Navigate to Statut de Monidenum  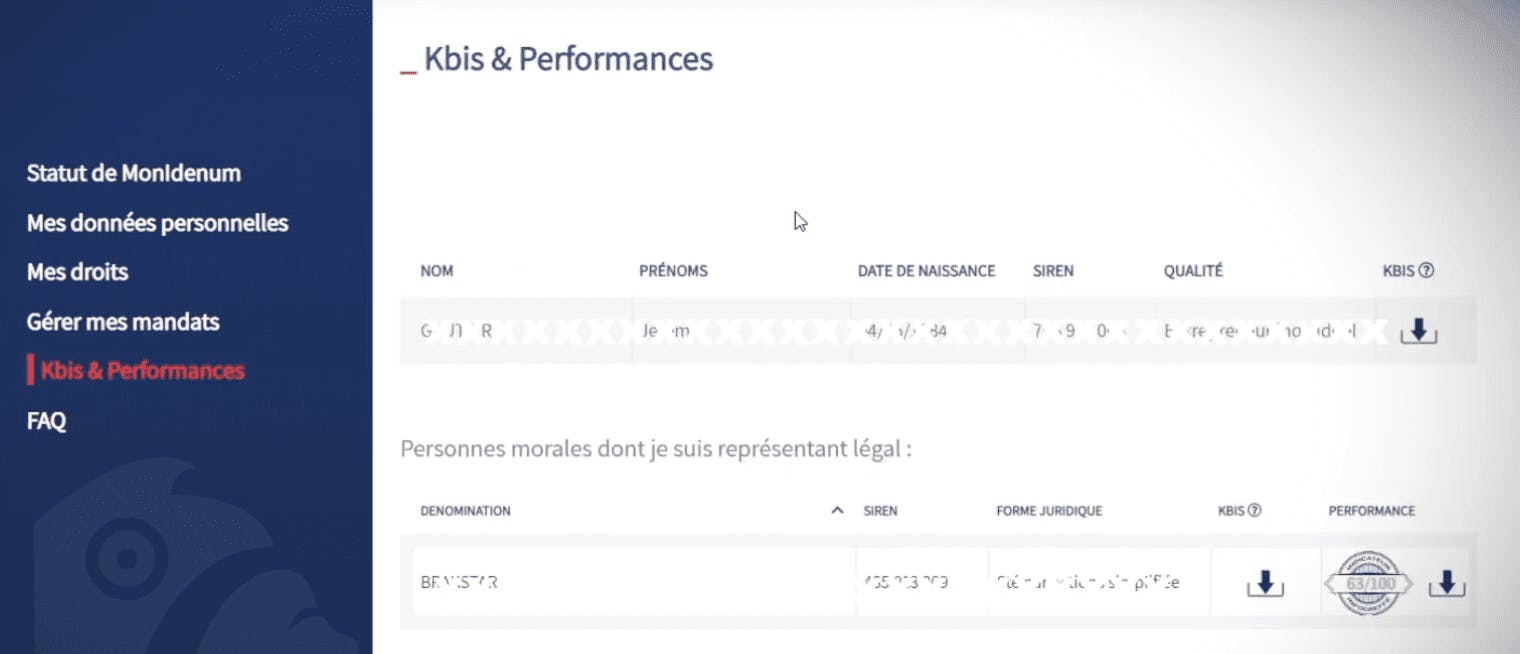(133, 172)
